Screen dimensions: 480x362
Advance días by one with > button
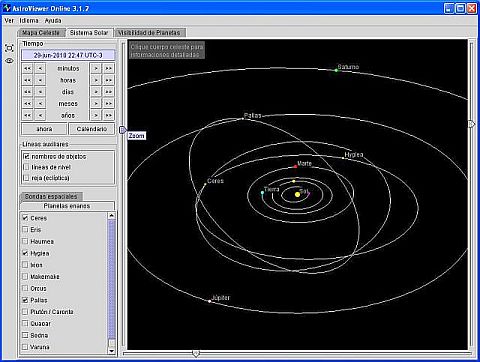click(96, 92)
